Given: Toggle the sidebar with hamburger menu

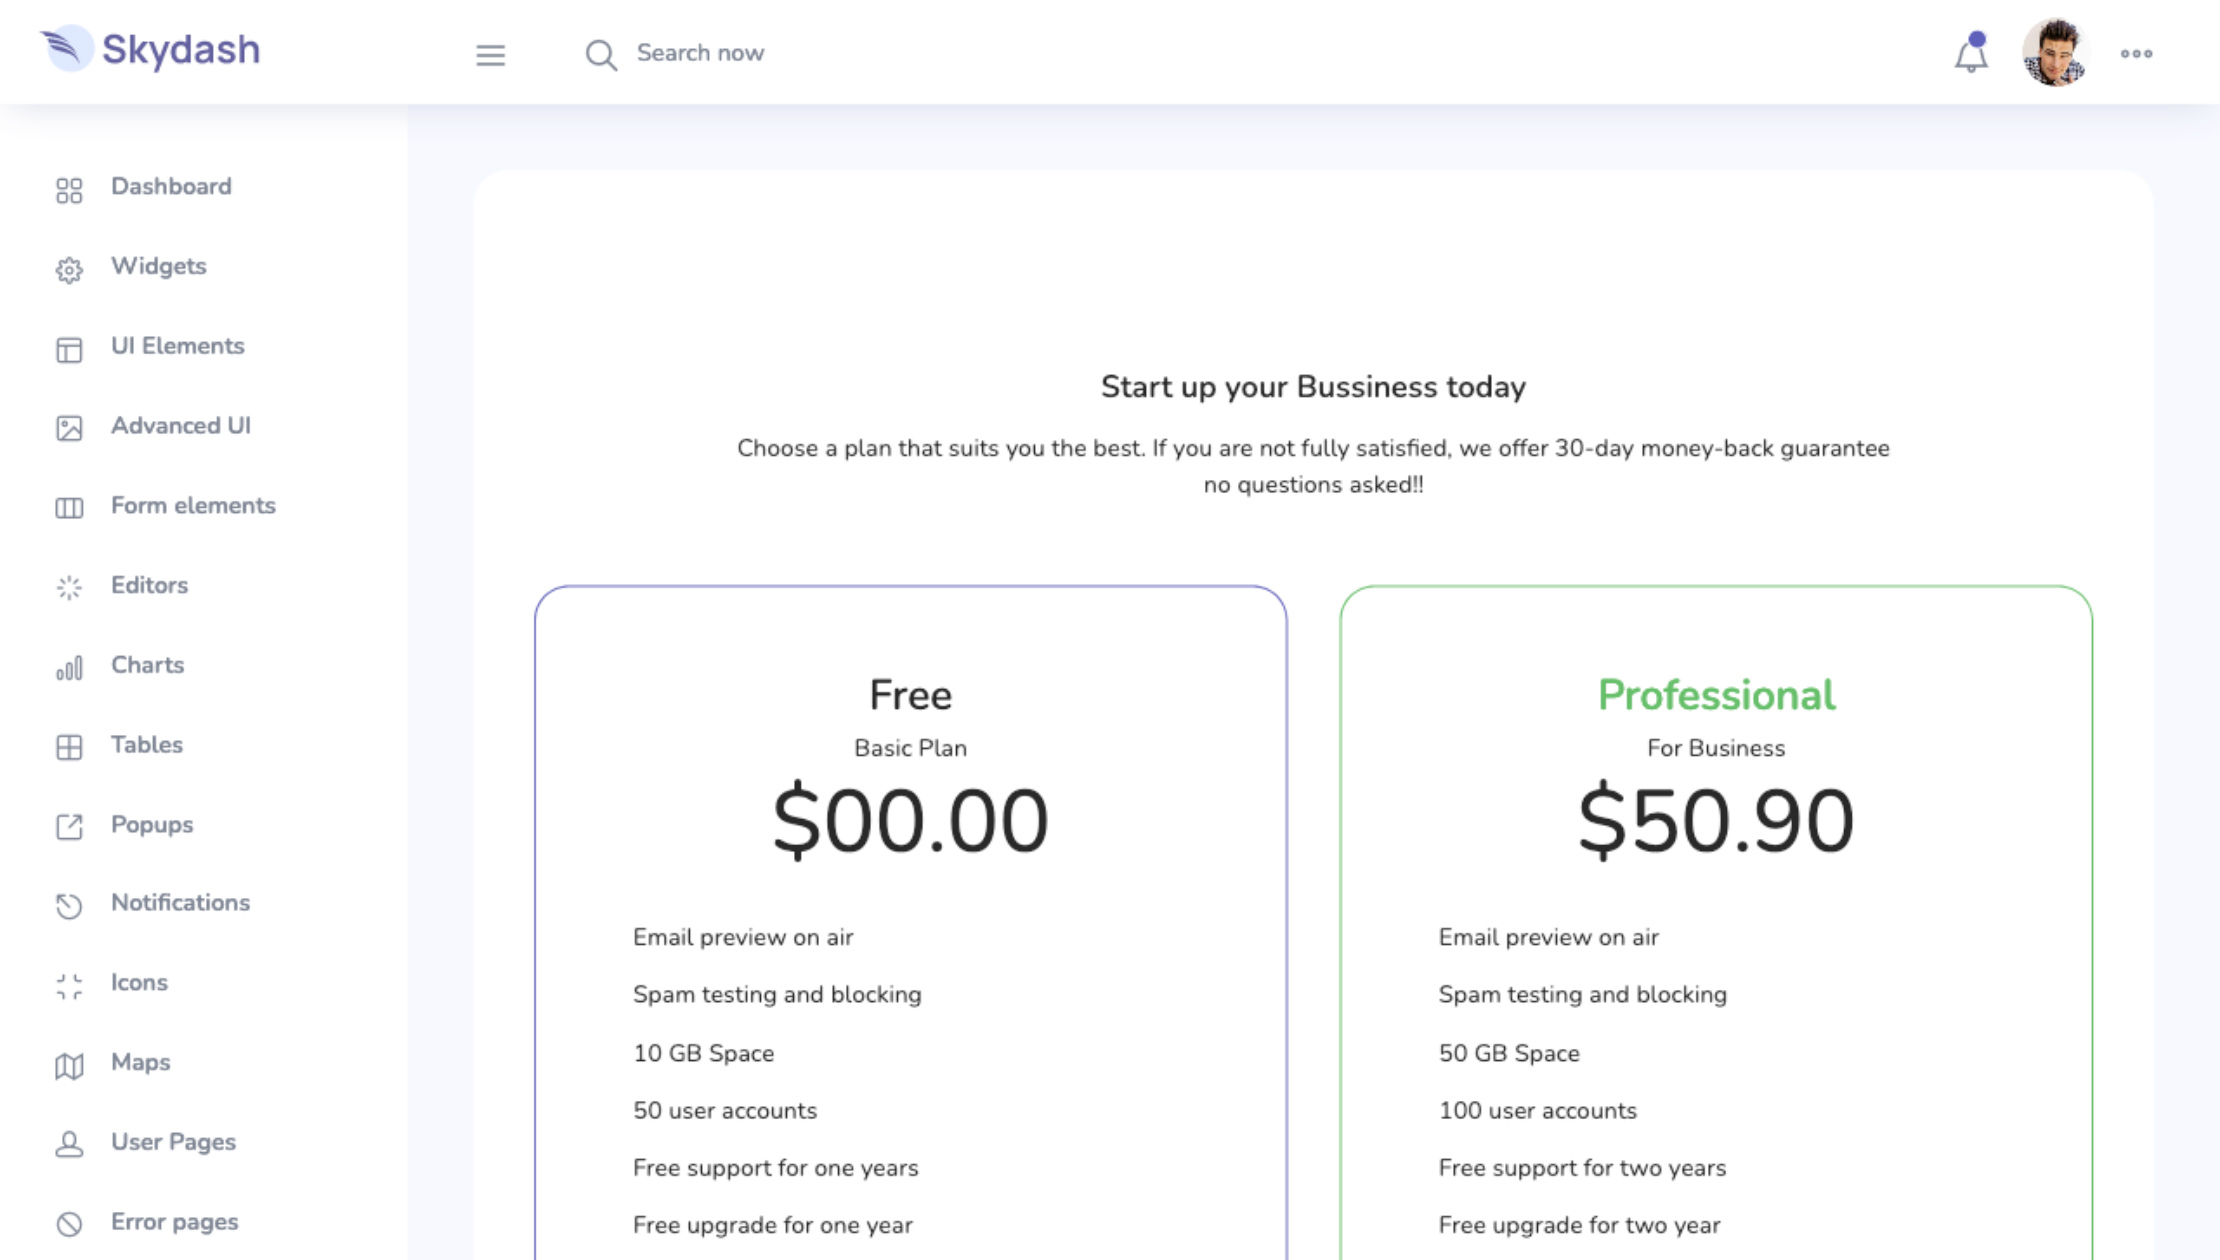Looking at the screenshot, I should pyautogui.click(x=490, y=55).
